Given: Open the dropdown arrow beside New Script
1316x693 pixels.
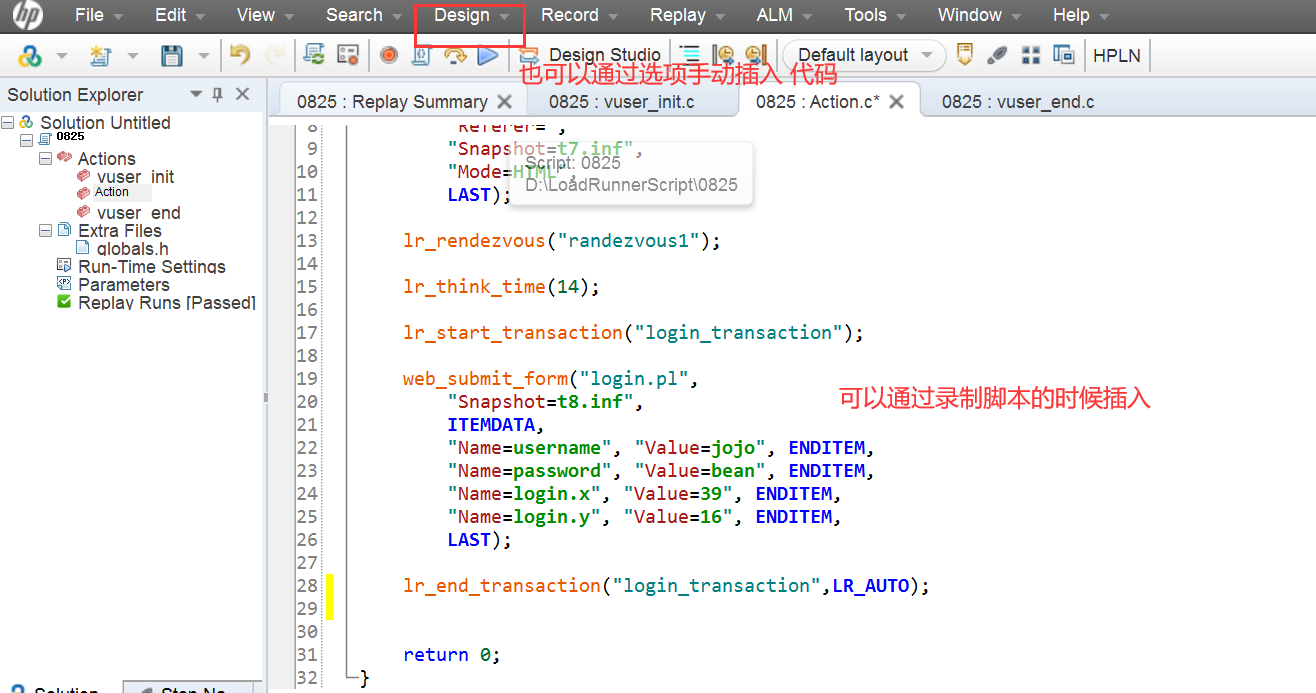Looking at the screenshot, I should [132, 56].
